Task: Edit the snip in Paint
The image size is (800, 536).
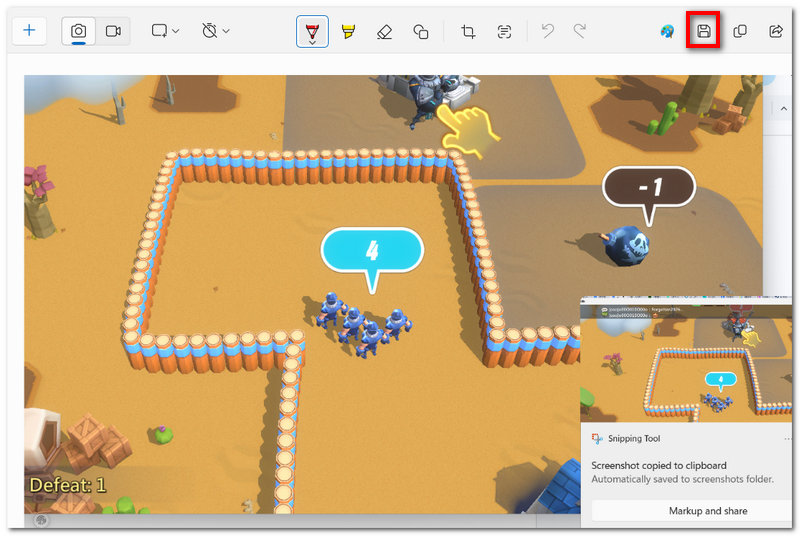Action: click(667, 32)
